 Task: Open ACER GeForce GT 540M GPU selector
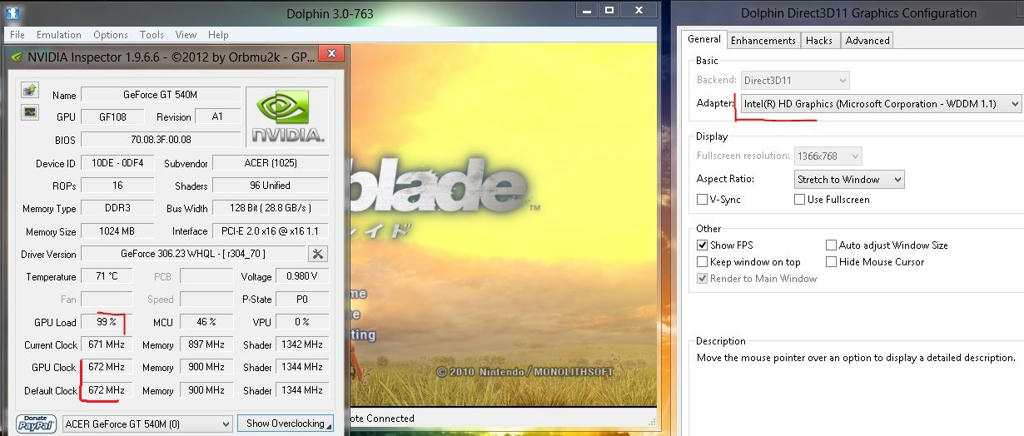(x=147, y=424)
